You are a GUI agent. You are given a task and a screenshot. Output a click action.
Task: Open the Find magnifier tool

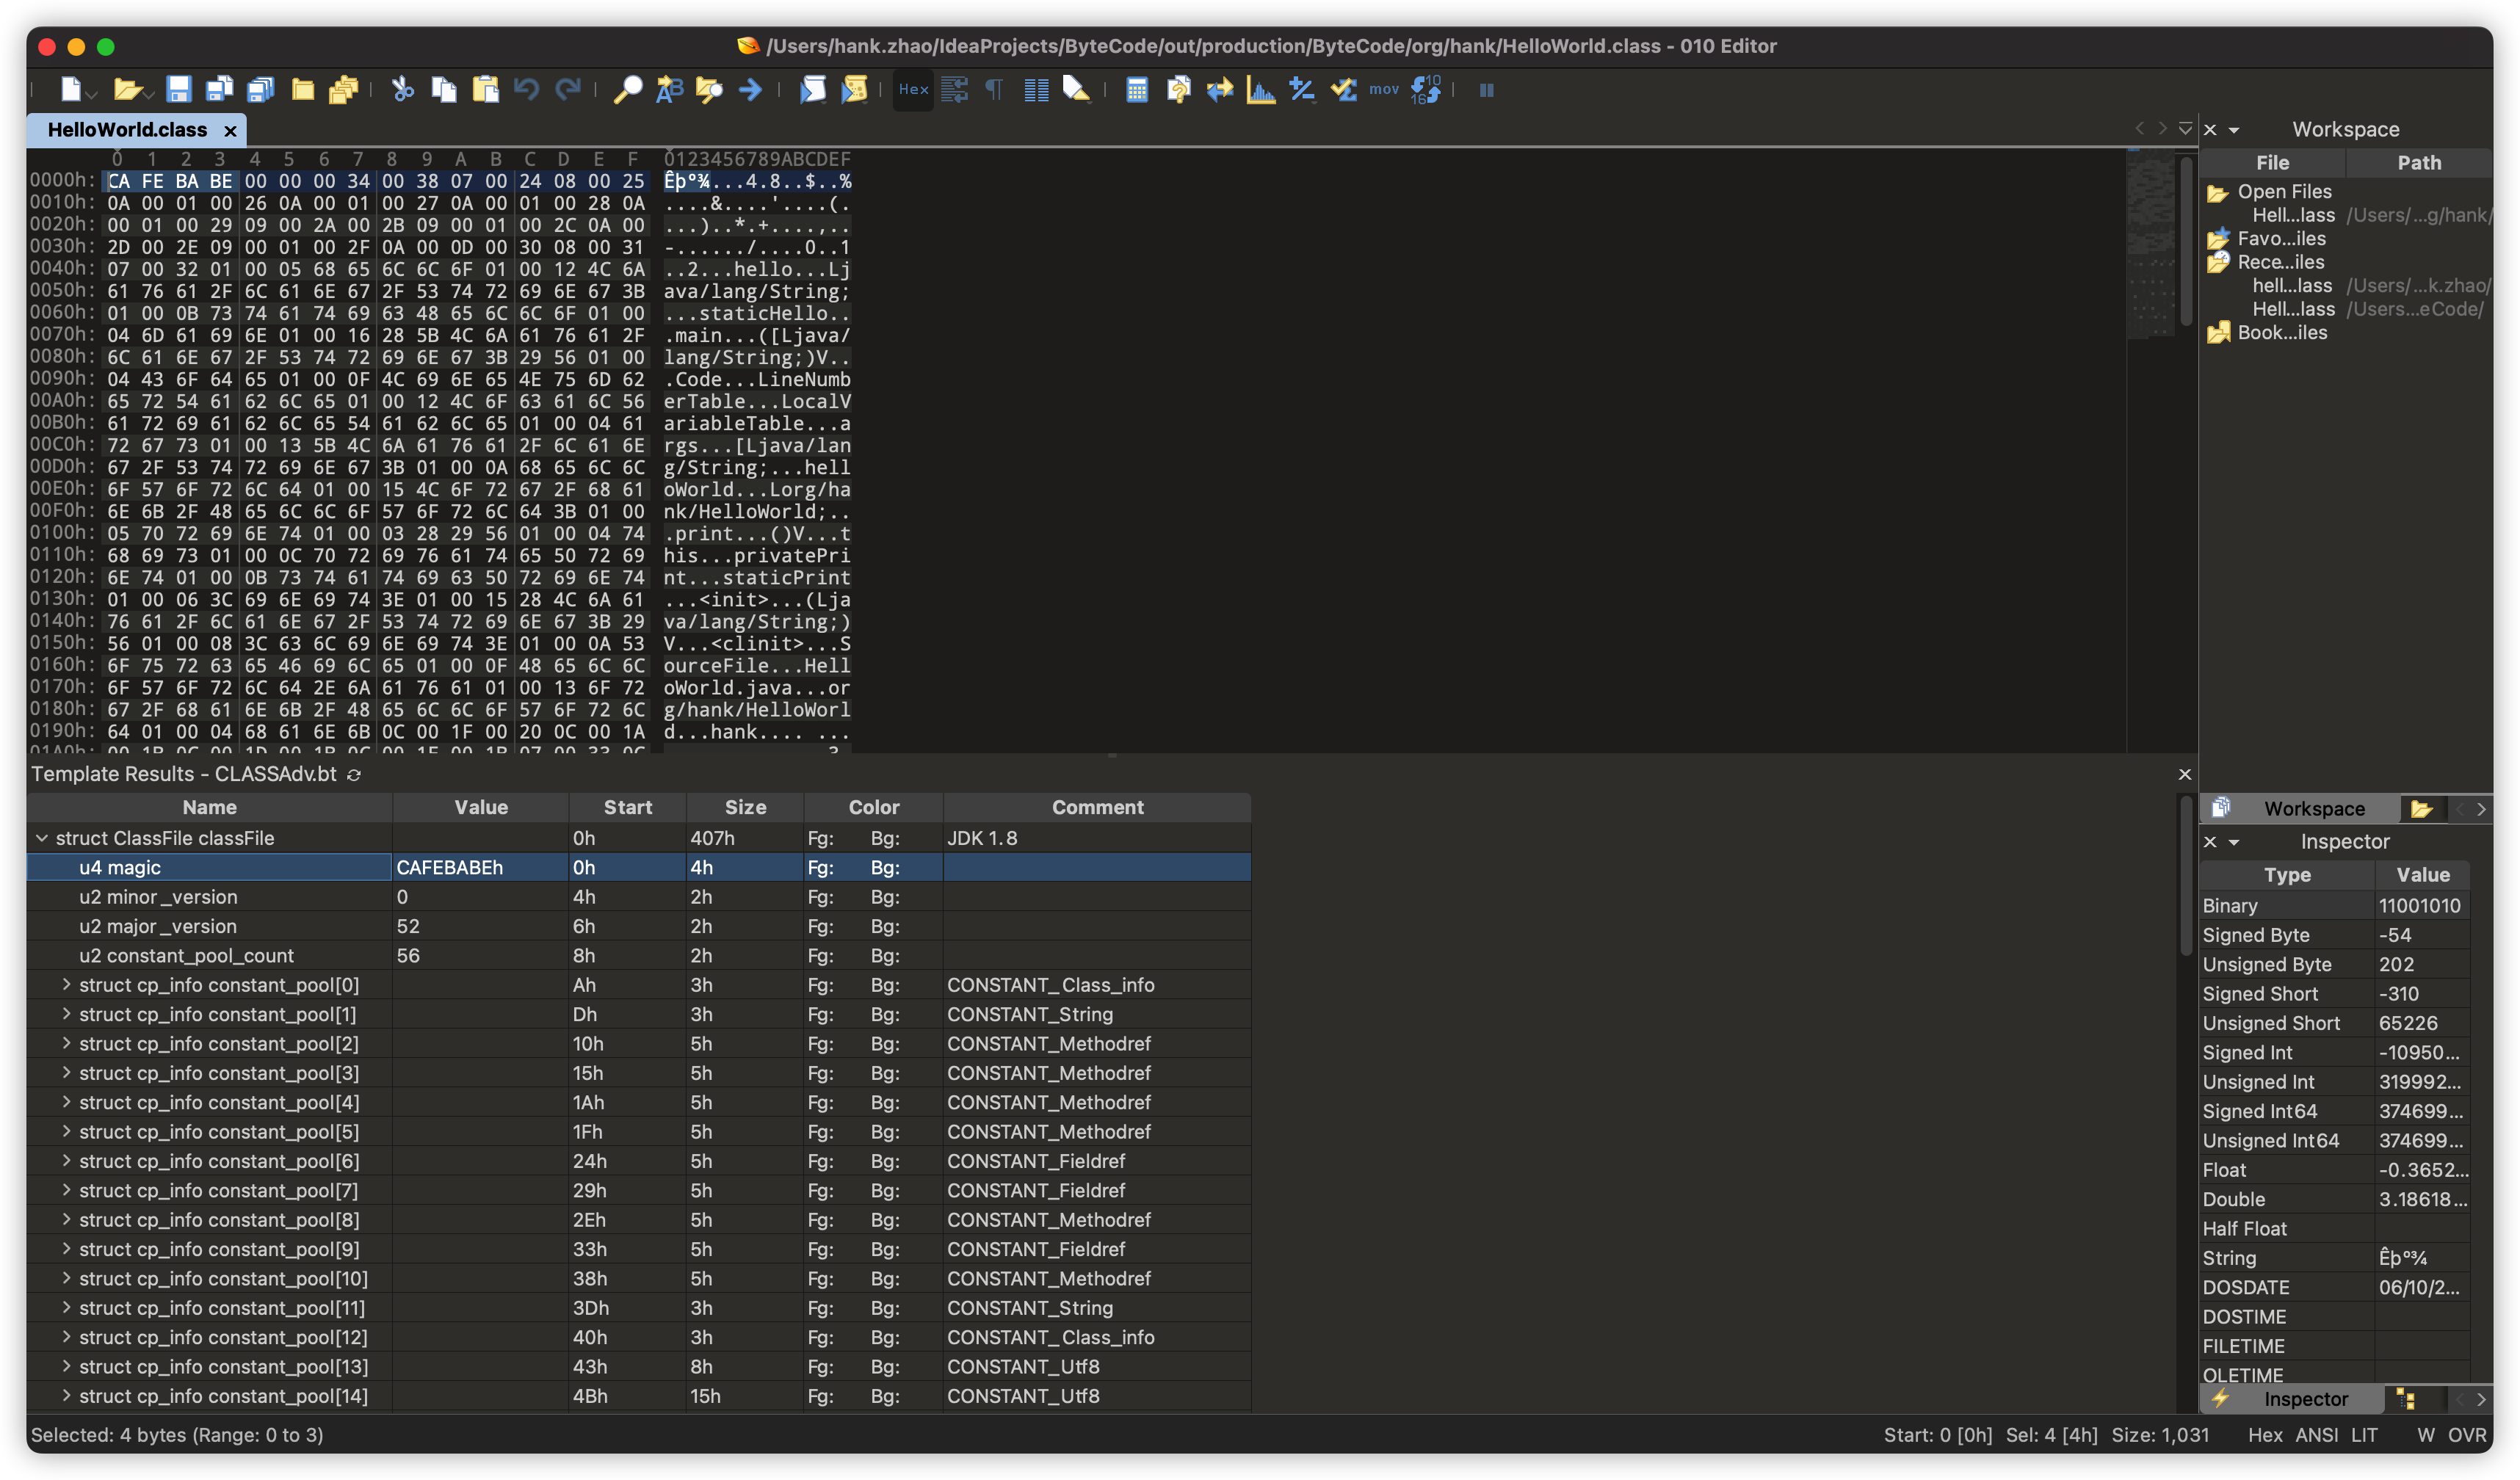[x=627, y=90]
